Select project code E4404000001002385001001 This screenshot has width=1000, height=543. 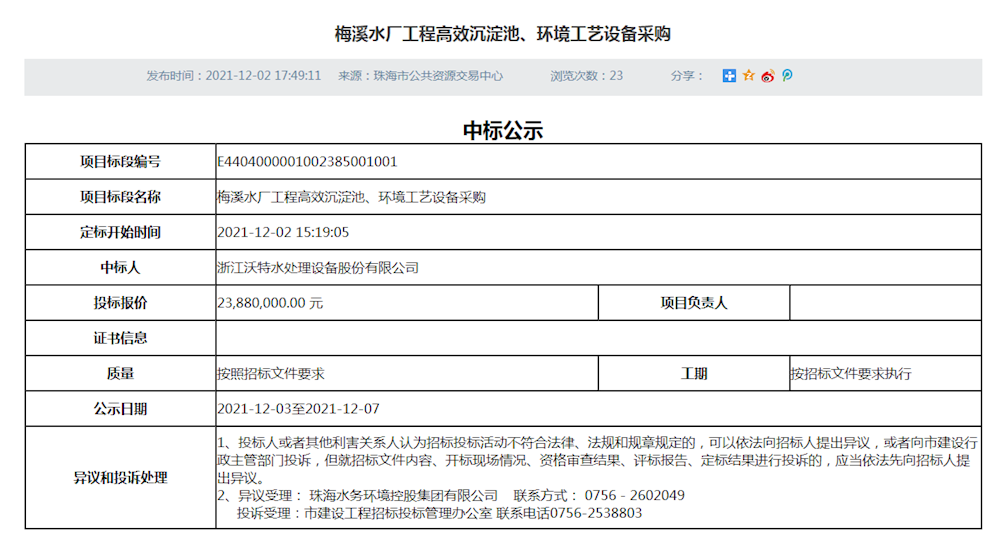pyautogui.click(x=307, y=161)
